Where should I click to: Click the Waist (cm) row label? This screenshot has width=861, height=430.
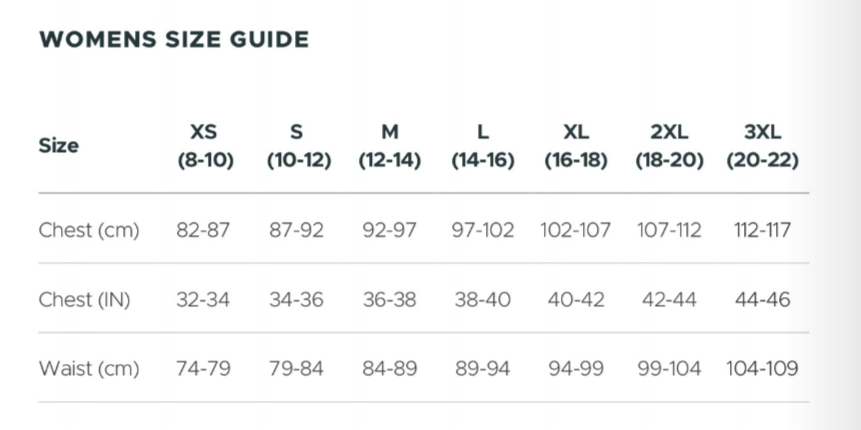(x=89, y=368)
